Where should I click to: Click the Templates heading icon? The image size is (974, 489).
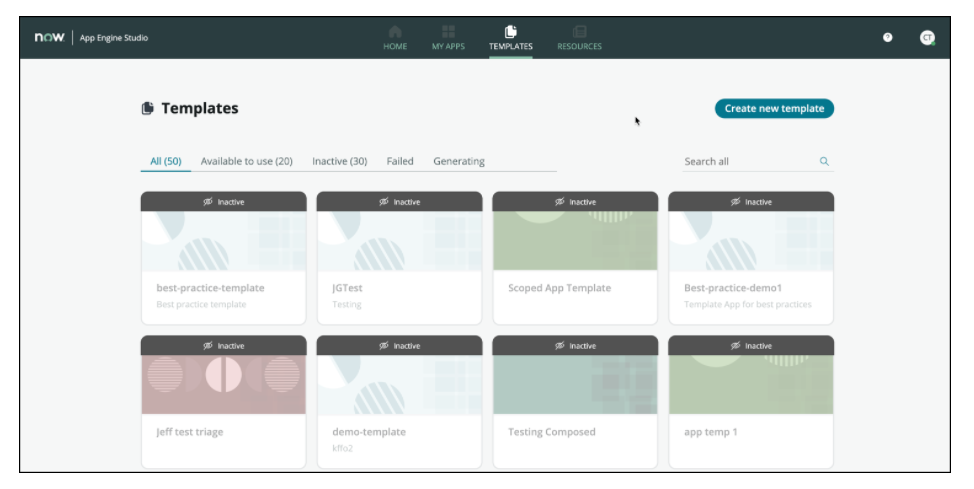click(x=147, y=109)
